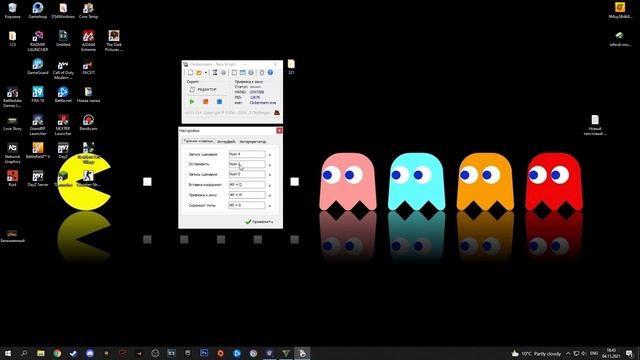Click the Остановить hotkey field
640x360 pixels.
click(247, 164)
